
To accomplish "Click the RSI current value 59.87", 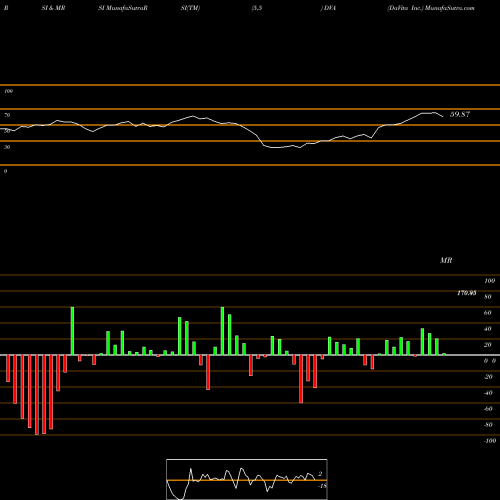I will point(460,114).
